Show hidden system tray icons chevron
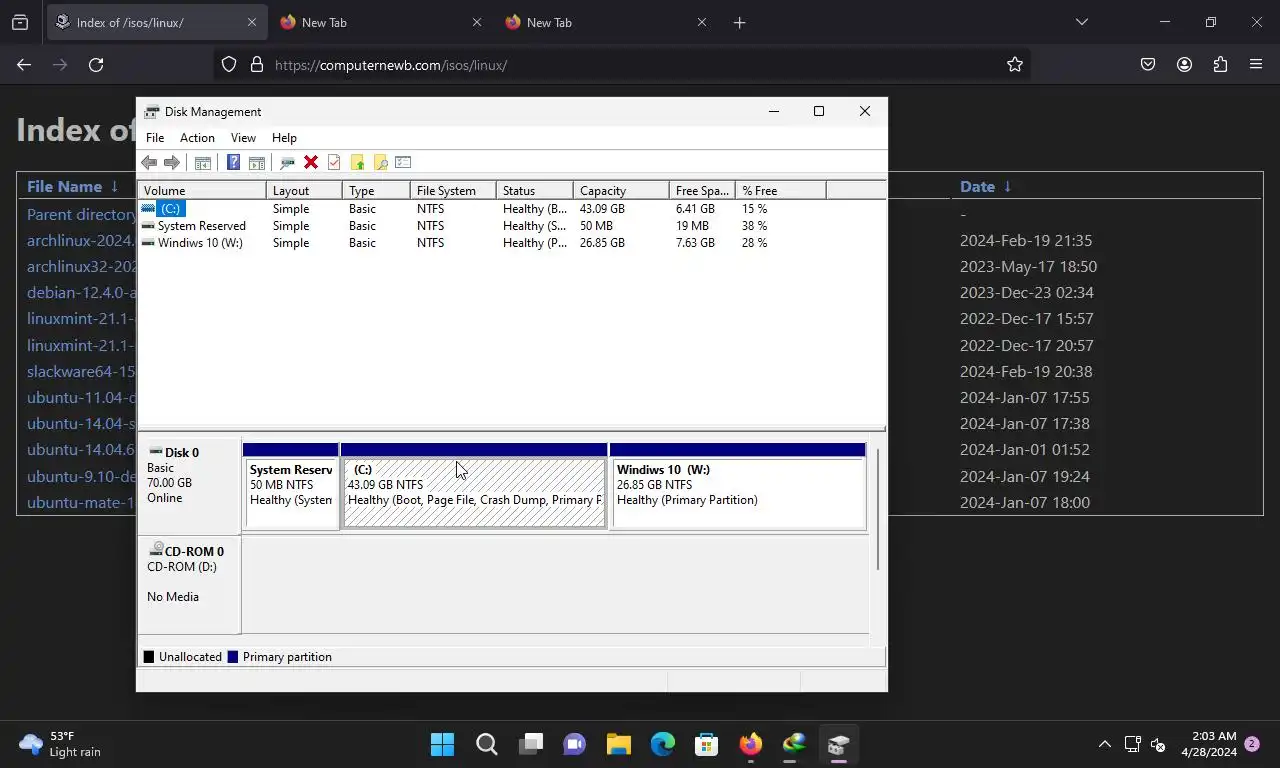This screenshot has height=768, width=1280. pos(1104,744)
